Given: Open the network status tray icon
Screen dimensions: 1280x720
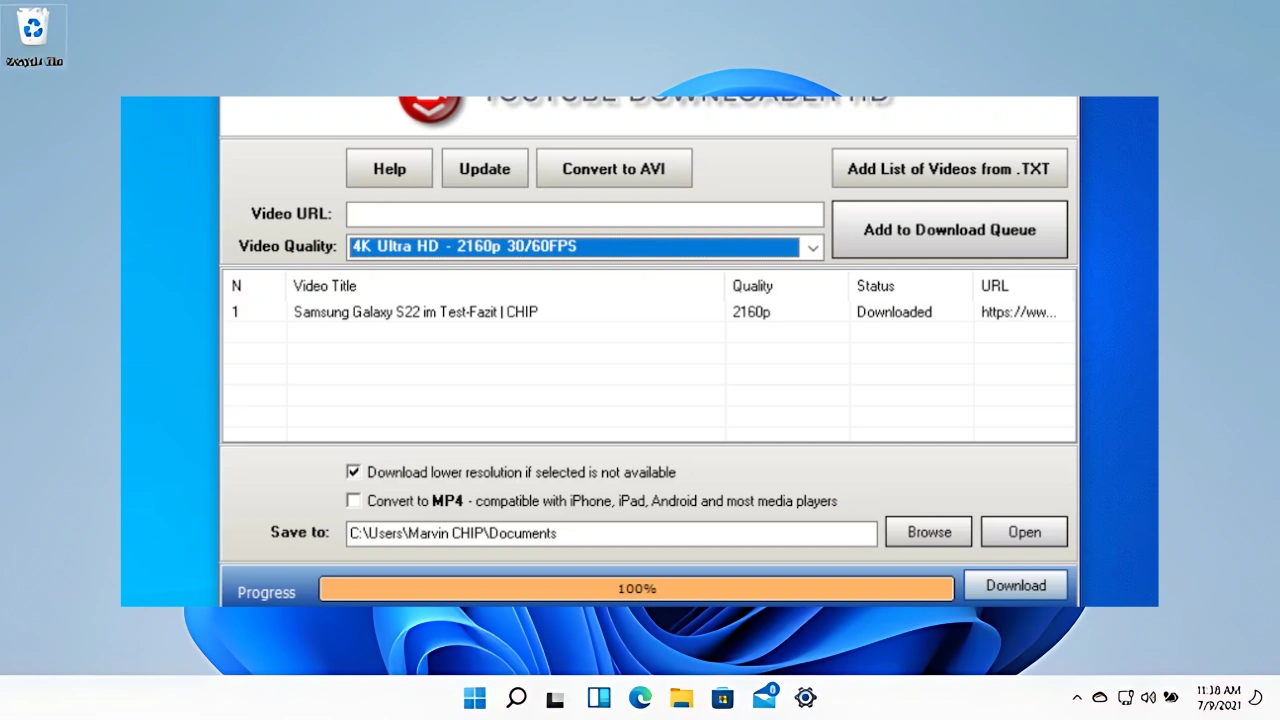Looking at the screenshot, I should point(1126,698).
